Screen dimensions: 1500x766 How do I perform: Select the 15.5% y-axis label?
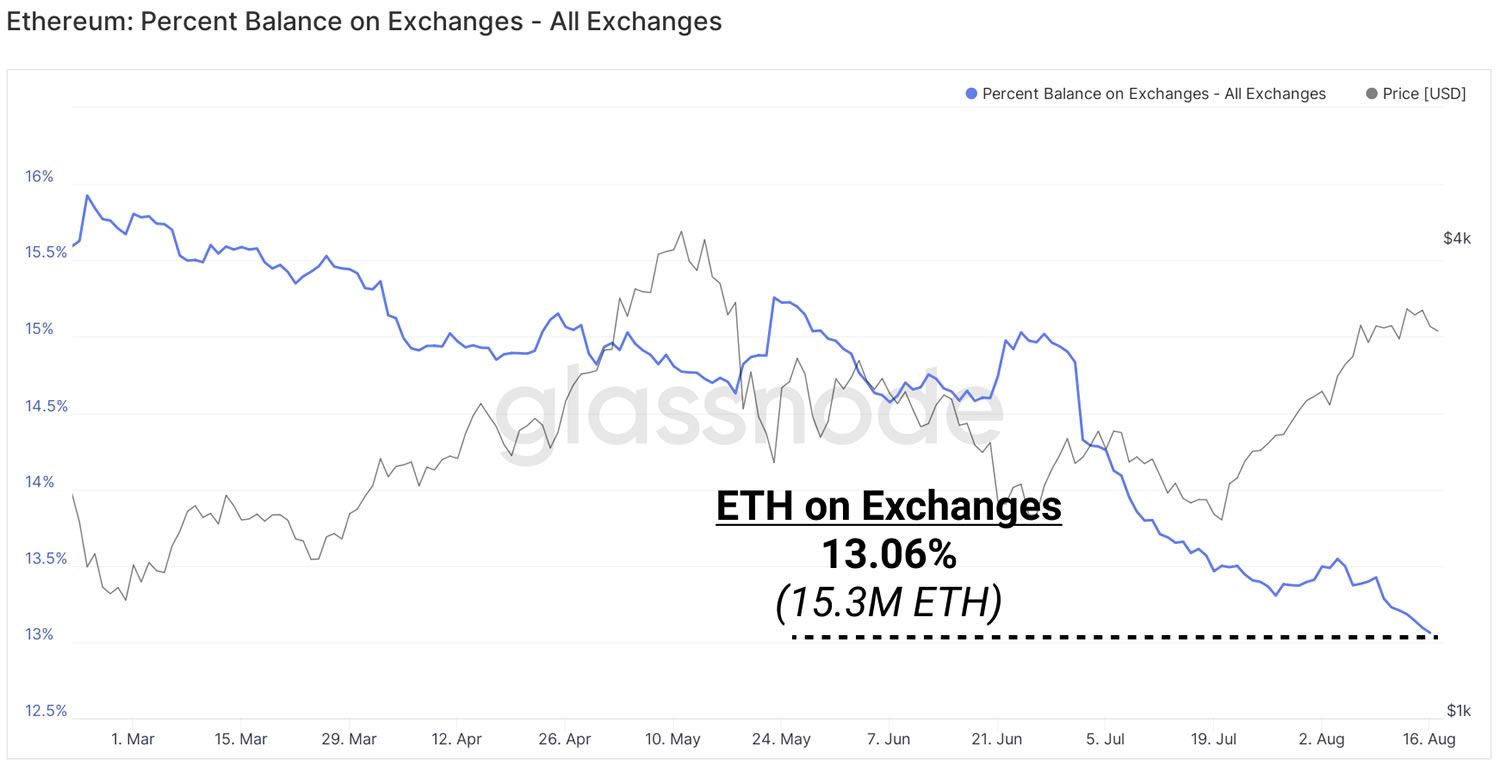(46, 252)
